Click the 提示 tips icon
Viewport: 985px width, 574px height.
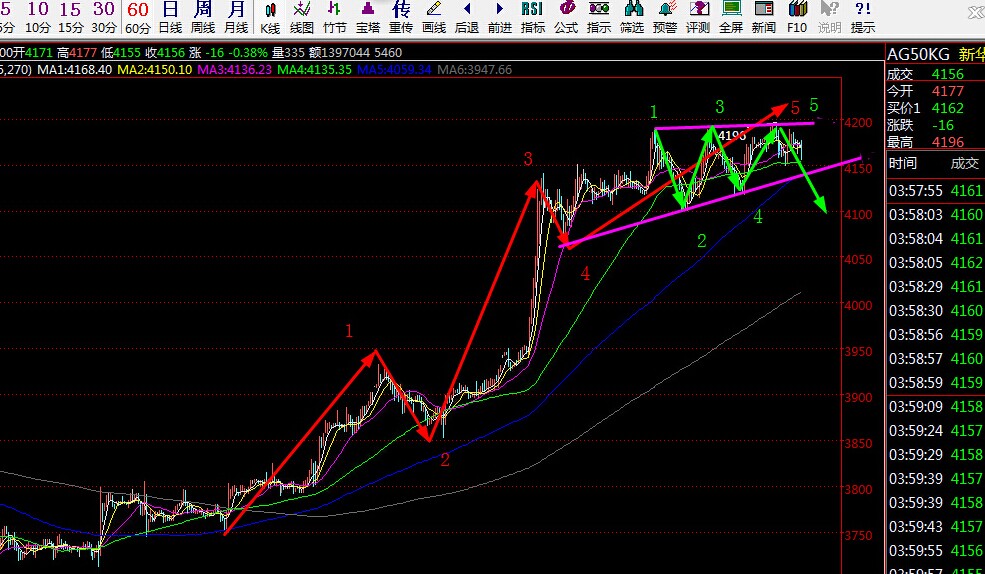tap(863, 17)
